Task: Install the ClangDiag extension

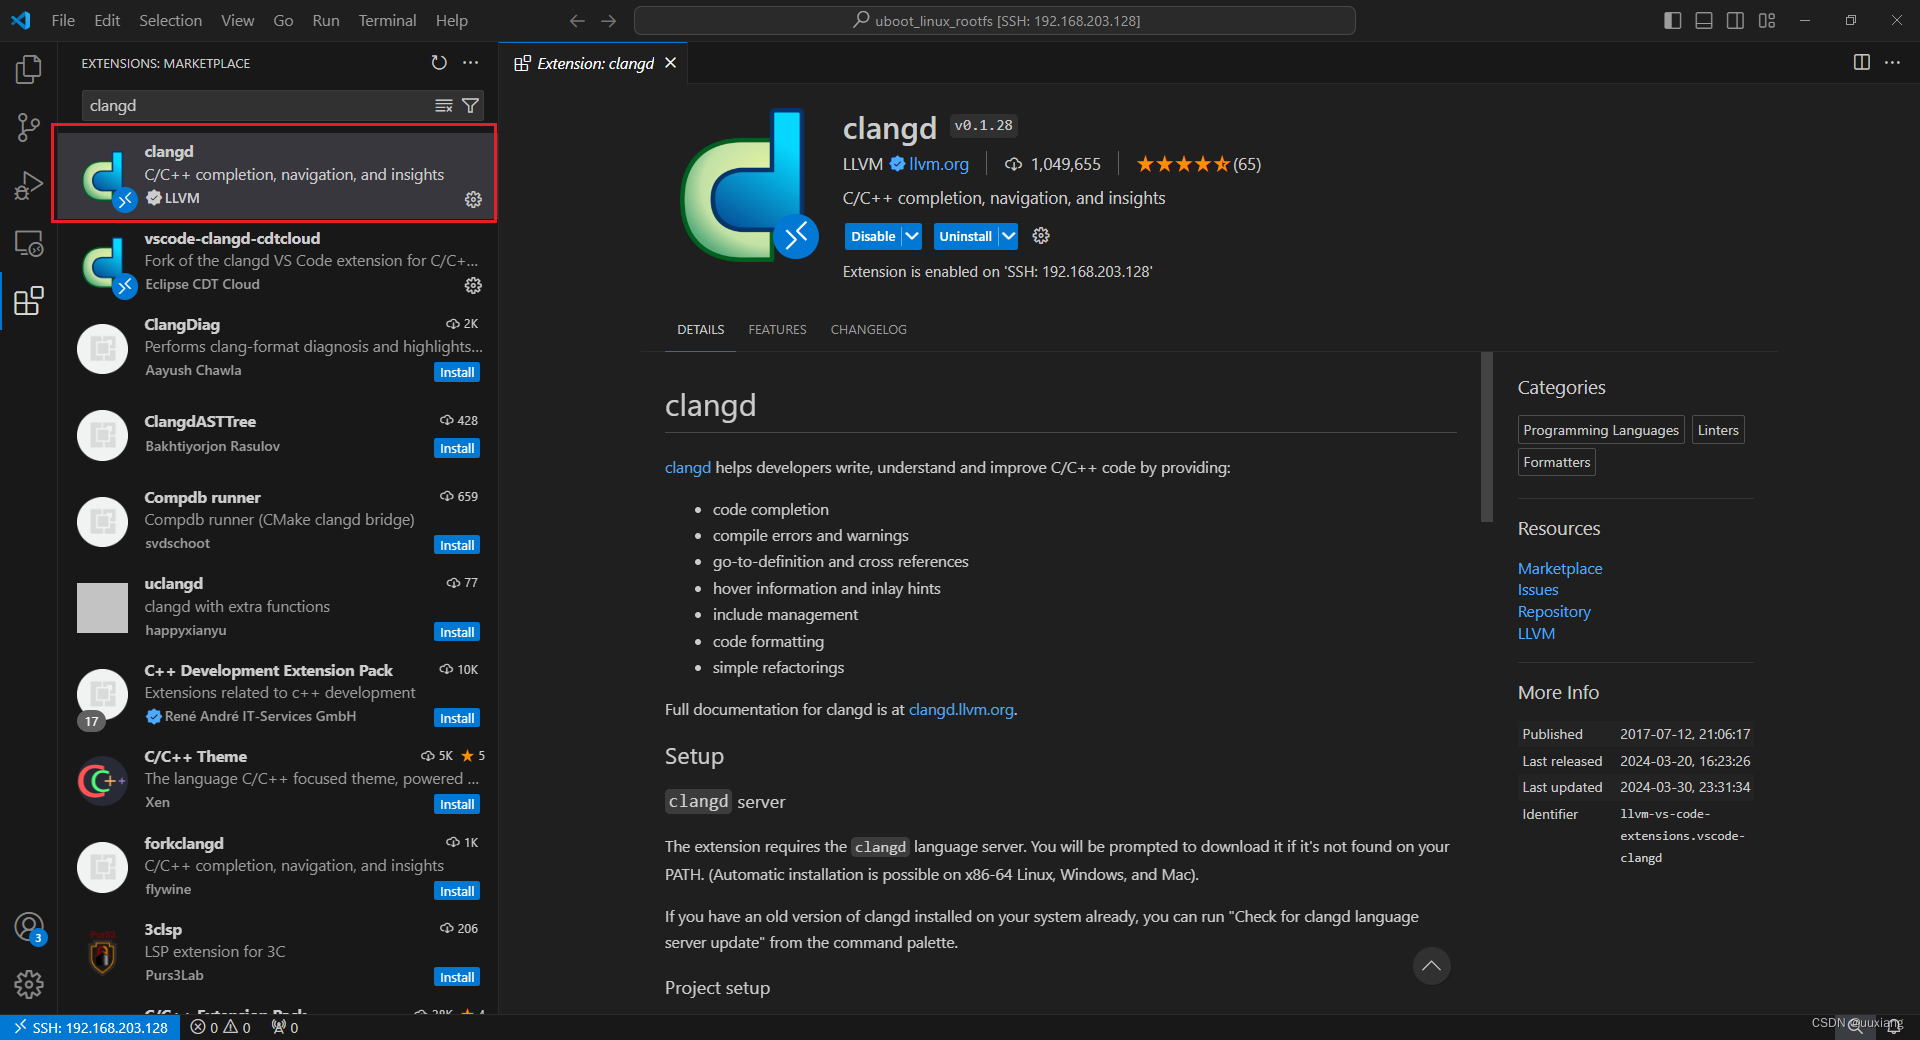Action: click(457, 372)
